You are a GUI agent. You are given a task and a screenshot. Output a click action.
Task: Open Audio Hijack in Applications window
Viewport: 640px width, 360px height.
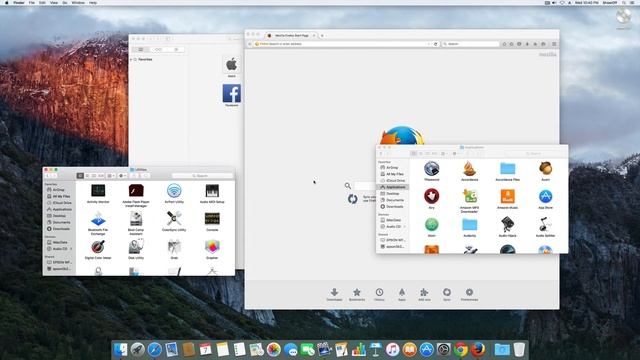click(x=507, y=224)
